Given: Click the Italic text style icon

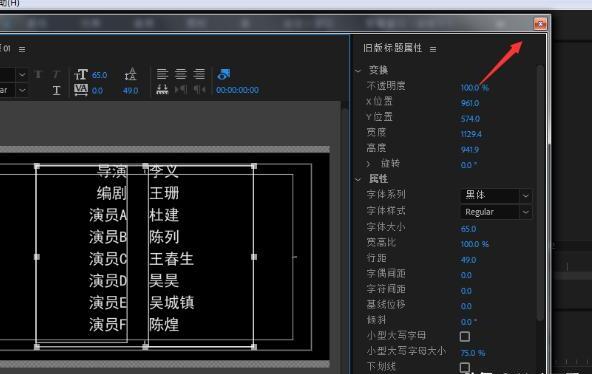Looking at the screenshot, I should pyautogui.click(x=56, y=74).
